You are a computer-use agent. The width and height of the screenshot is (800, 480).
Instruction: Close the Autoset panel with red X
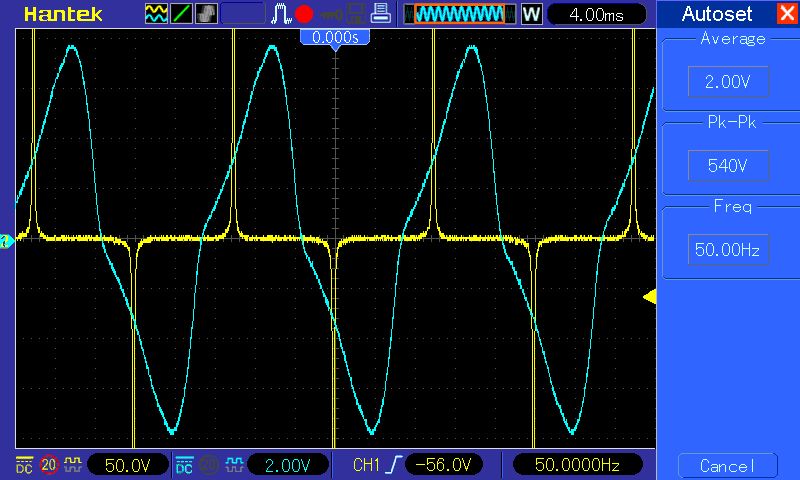(787, 13)
